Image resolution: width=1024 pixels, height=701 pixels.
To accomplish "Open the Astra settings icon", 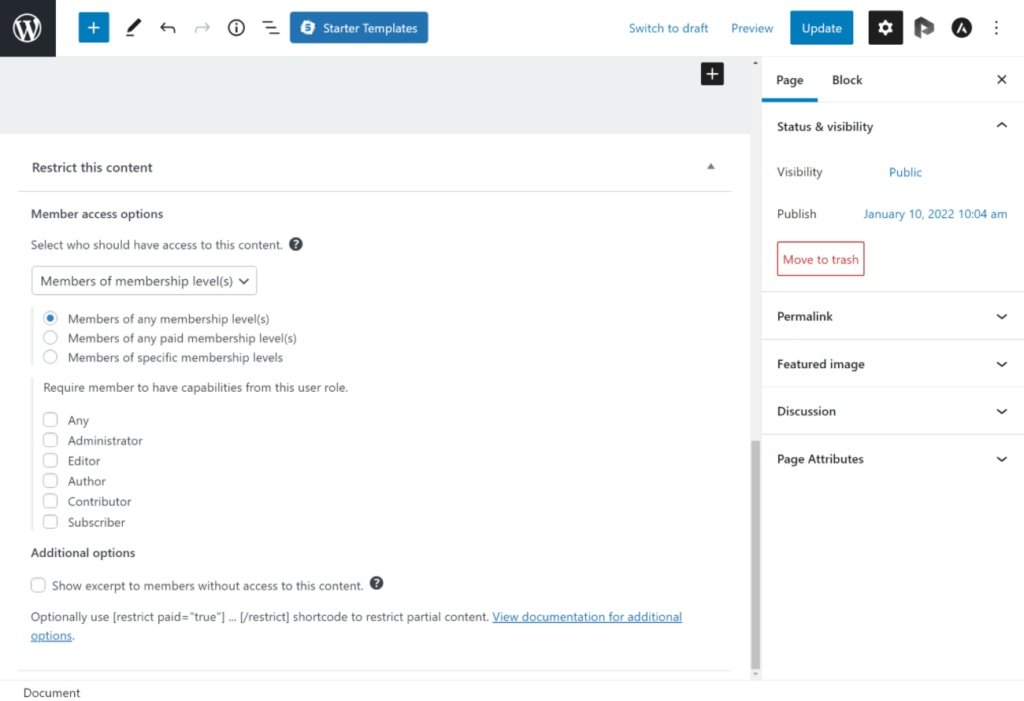I will (x=961, y=28).
